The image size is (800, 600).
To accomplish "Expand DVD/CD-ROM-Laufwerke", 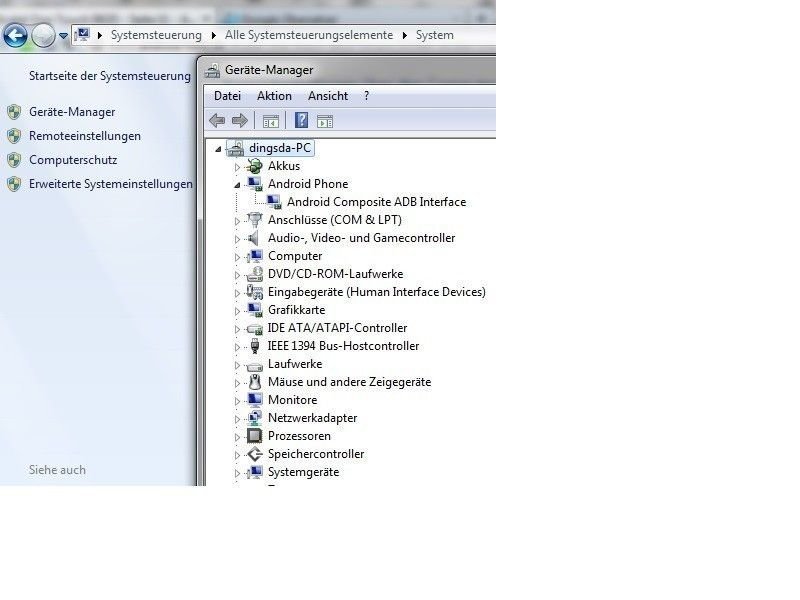I will [x=237, y=275].
